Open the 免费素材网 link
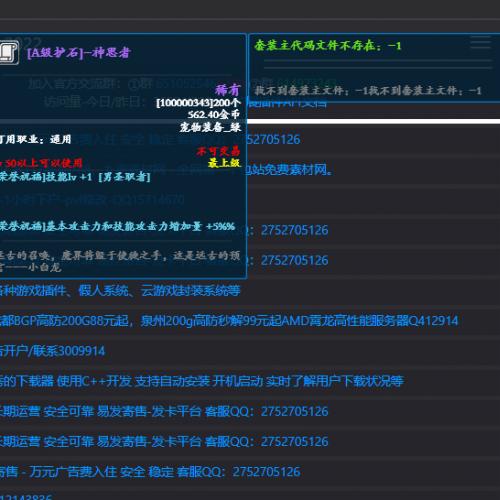This screenshot has height=500, width=500. [x=289, y=170]
